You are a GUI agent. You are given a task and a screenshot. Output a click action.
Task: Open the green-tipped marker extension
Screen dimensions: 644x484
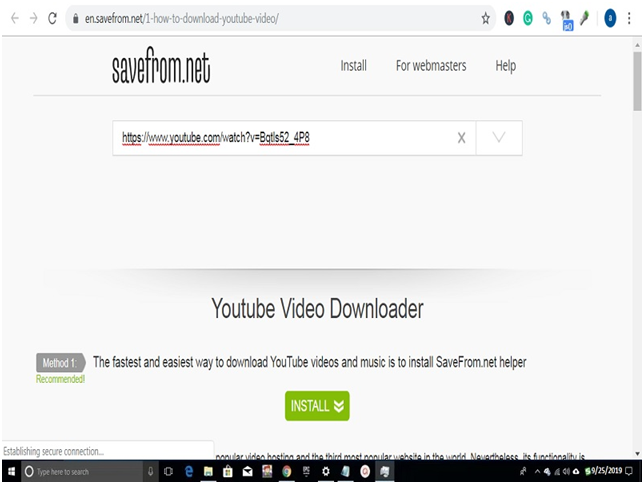(585, 18)
